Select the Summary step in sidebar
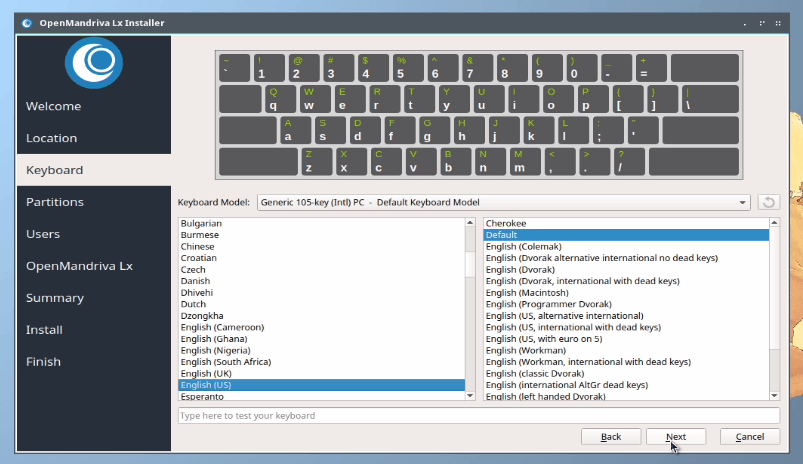This screenshot has width=803, height=464. (94, 298)
